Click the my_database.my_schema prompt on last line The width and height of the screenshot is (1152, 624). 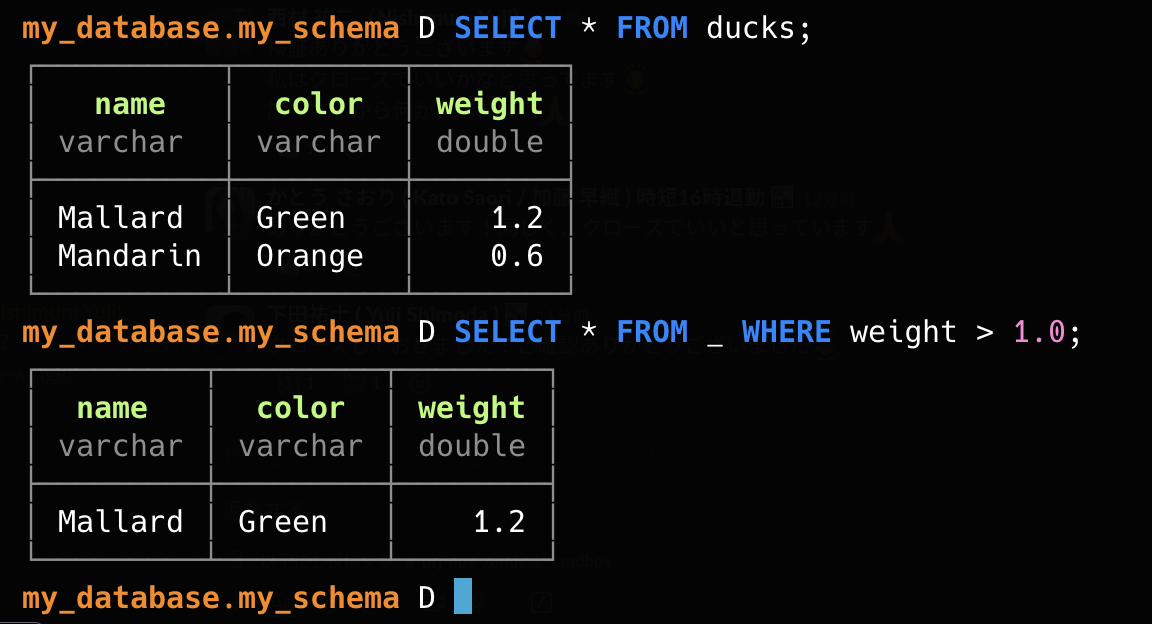(210, 598)
